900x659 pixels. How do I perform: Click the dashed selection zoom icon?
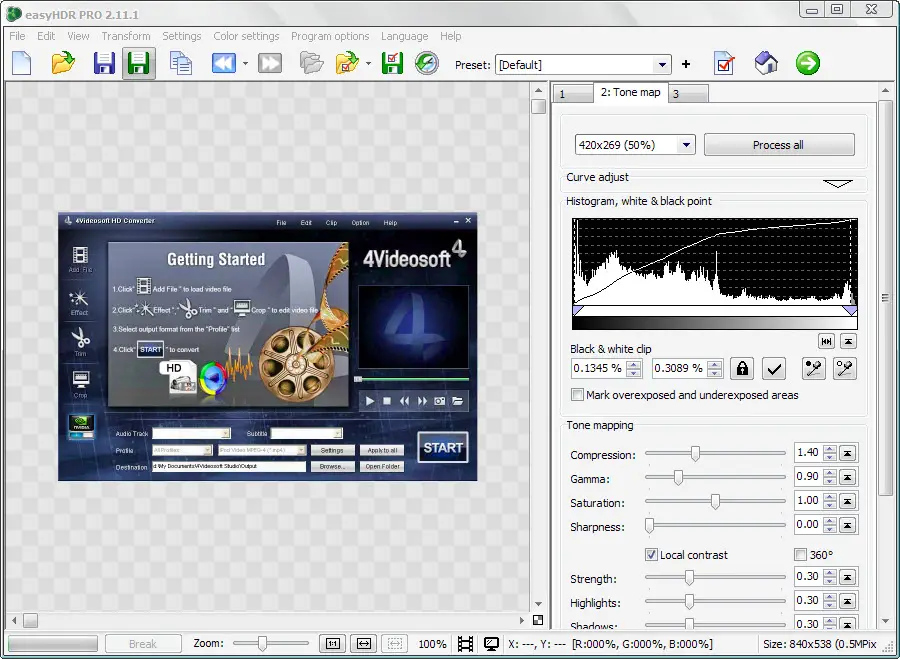click(394, 644)
